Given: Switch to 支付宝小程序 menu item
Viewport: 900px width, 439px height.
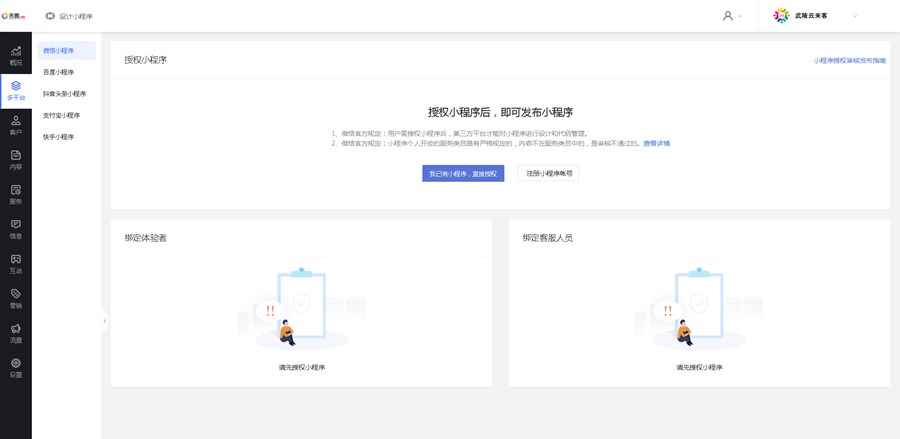Looking at the screenshot, I should (61, 115).
